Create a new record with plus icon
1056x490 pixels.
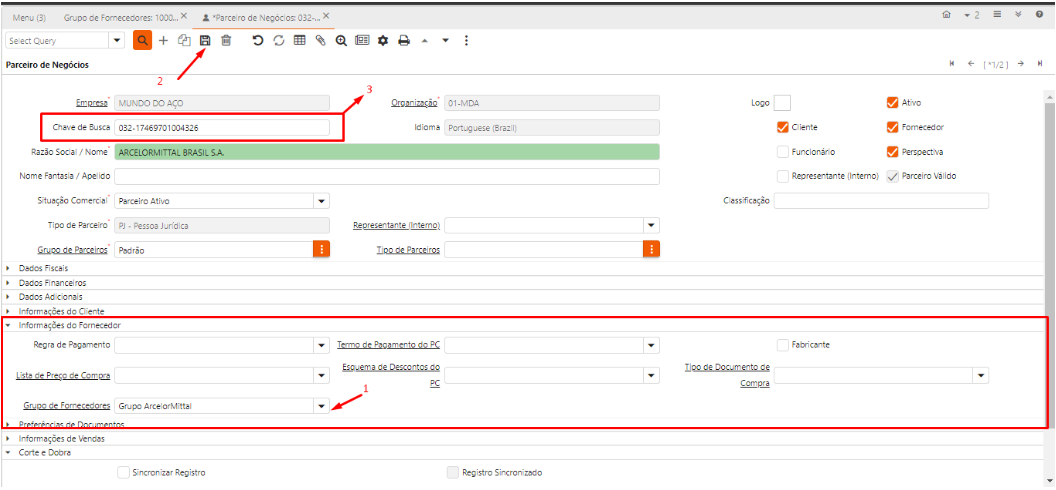coord(163,40)
